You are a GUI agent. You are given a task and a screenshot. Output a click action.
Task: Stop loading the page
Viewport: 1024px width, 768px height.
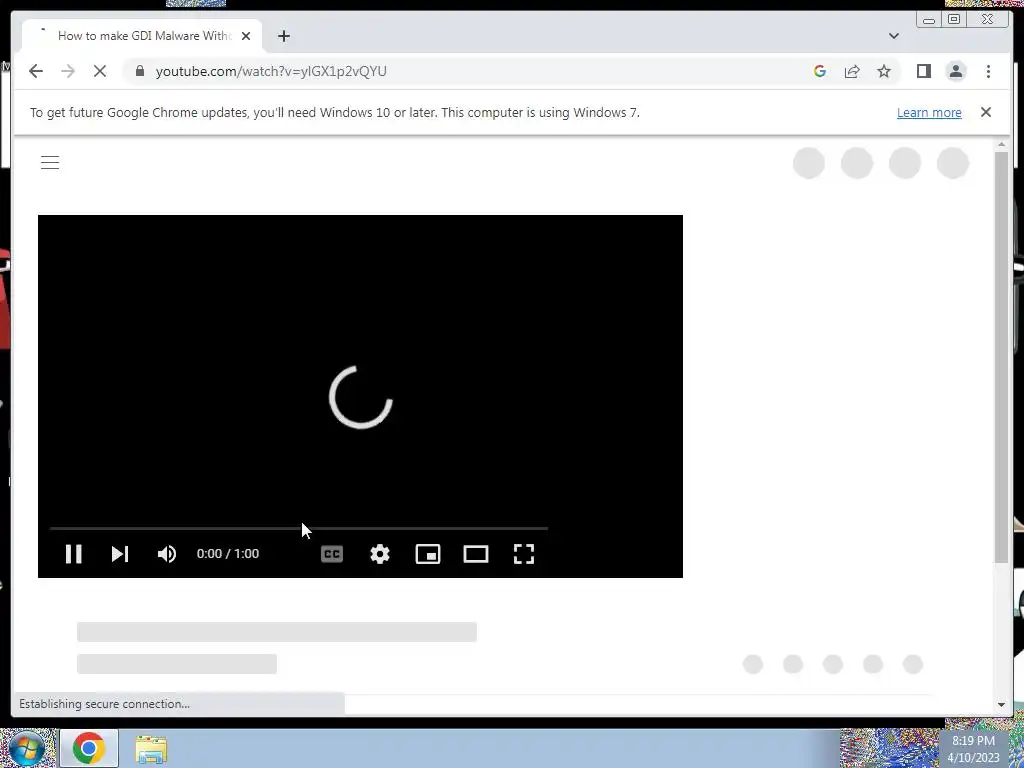coord(100,71)
